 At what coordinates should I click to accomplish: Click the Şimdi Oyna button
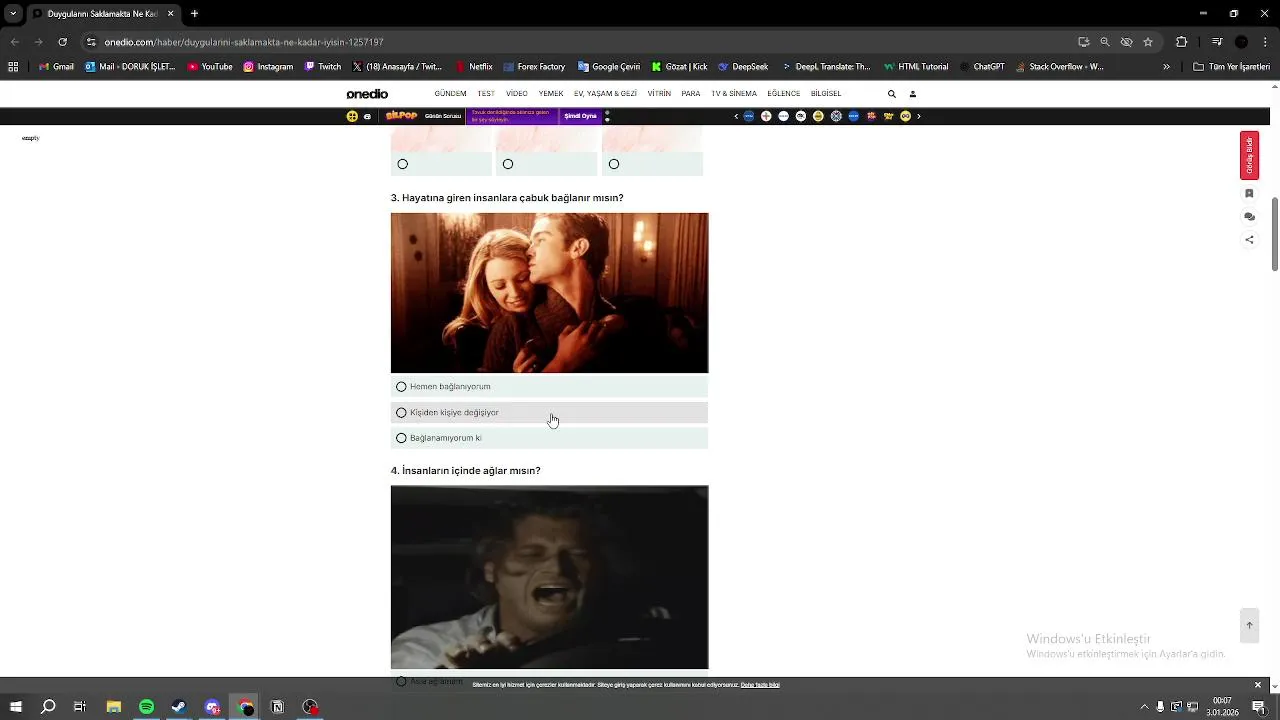point(580,116)
